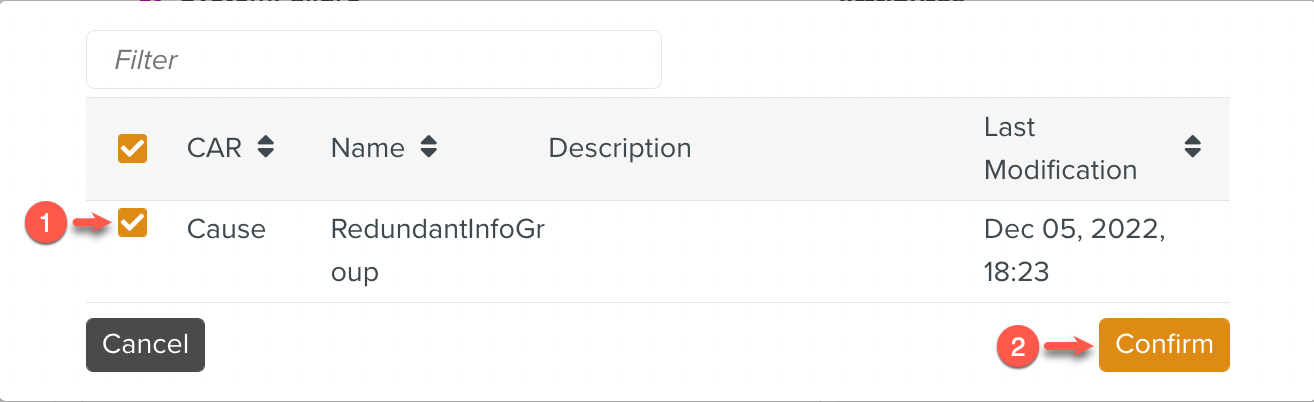Click the CAR column header label

pyautogui.click(x=214, y=149)
